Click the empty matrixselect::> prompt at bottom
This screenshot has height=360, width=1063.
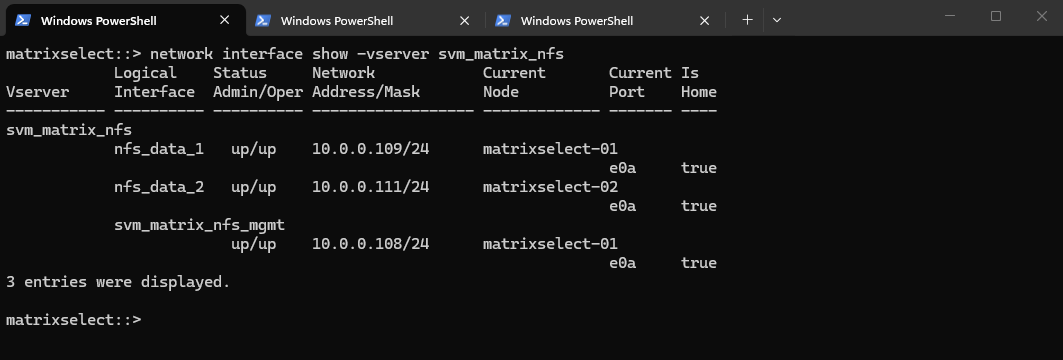(74, 319)
